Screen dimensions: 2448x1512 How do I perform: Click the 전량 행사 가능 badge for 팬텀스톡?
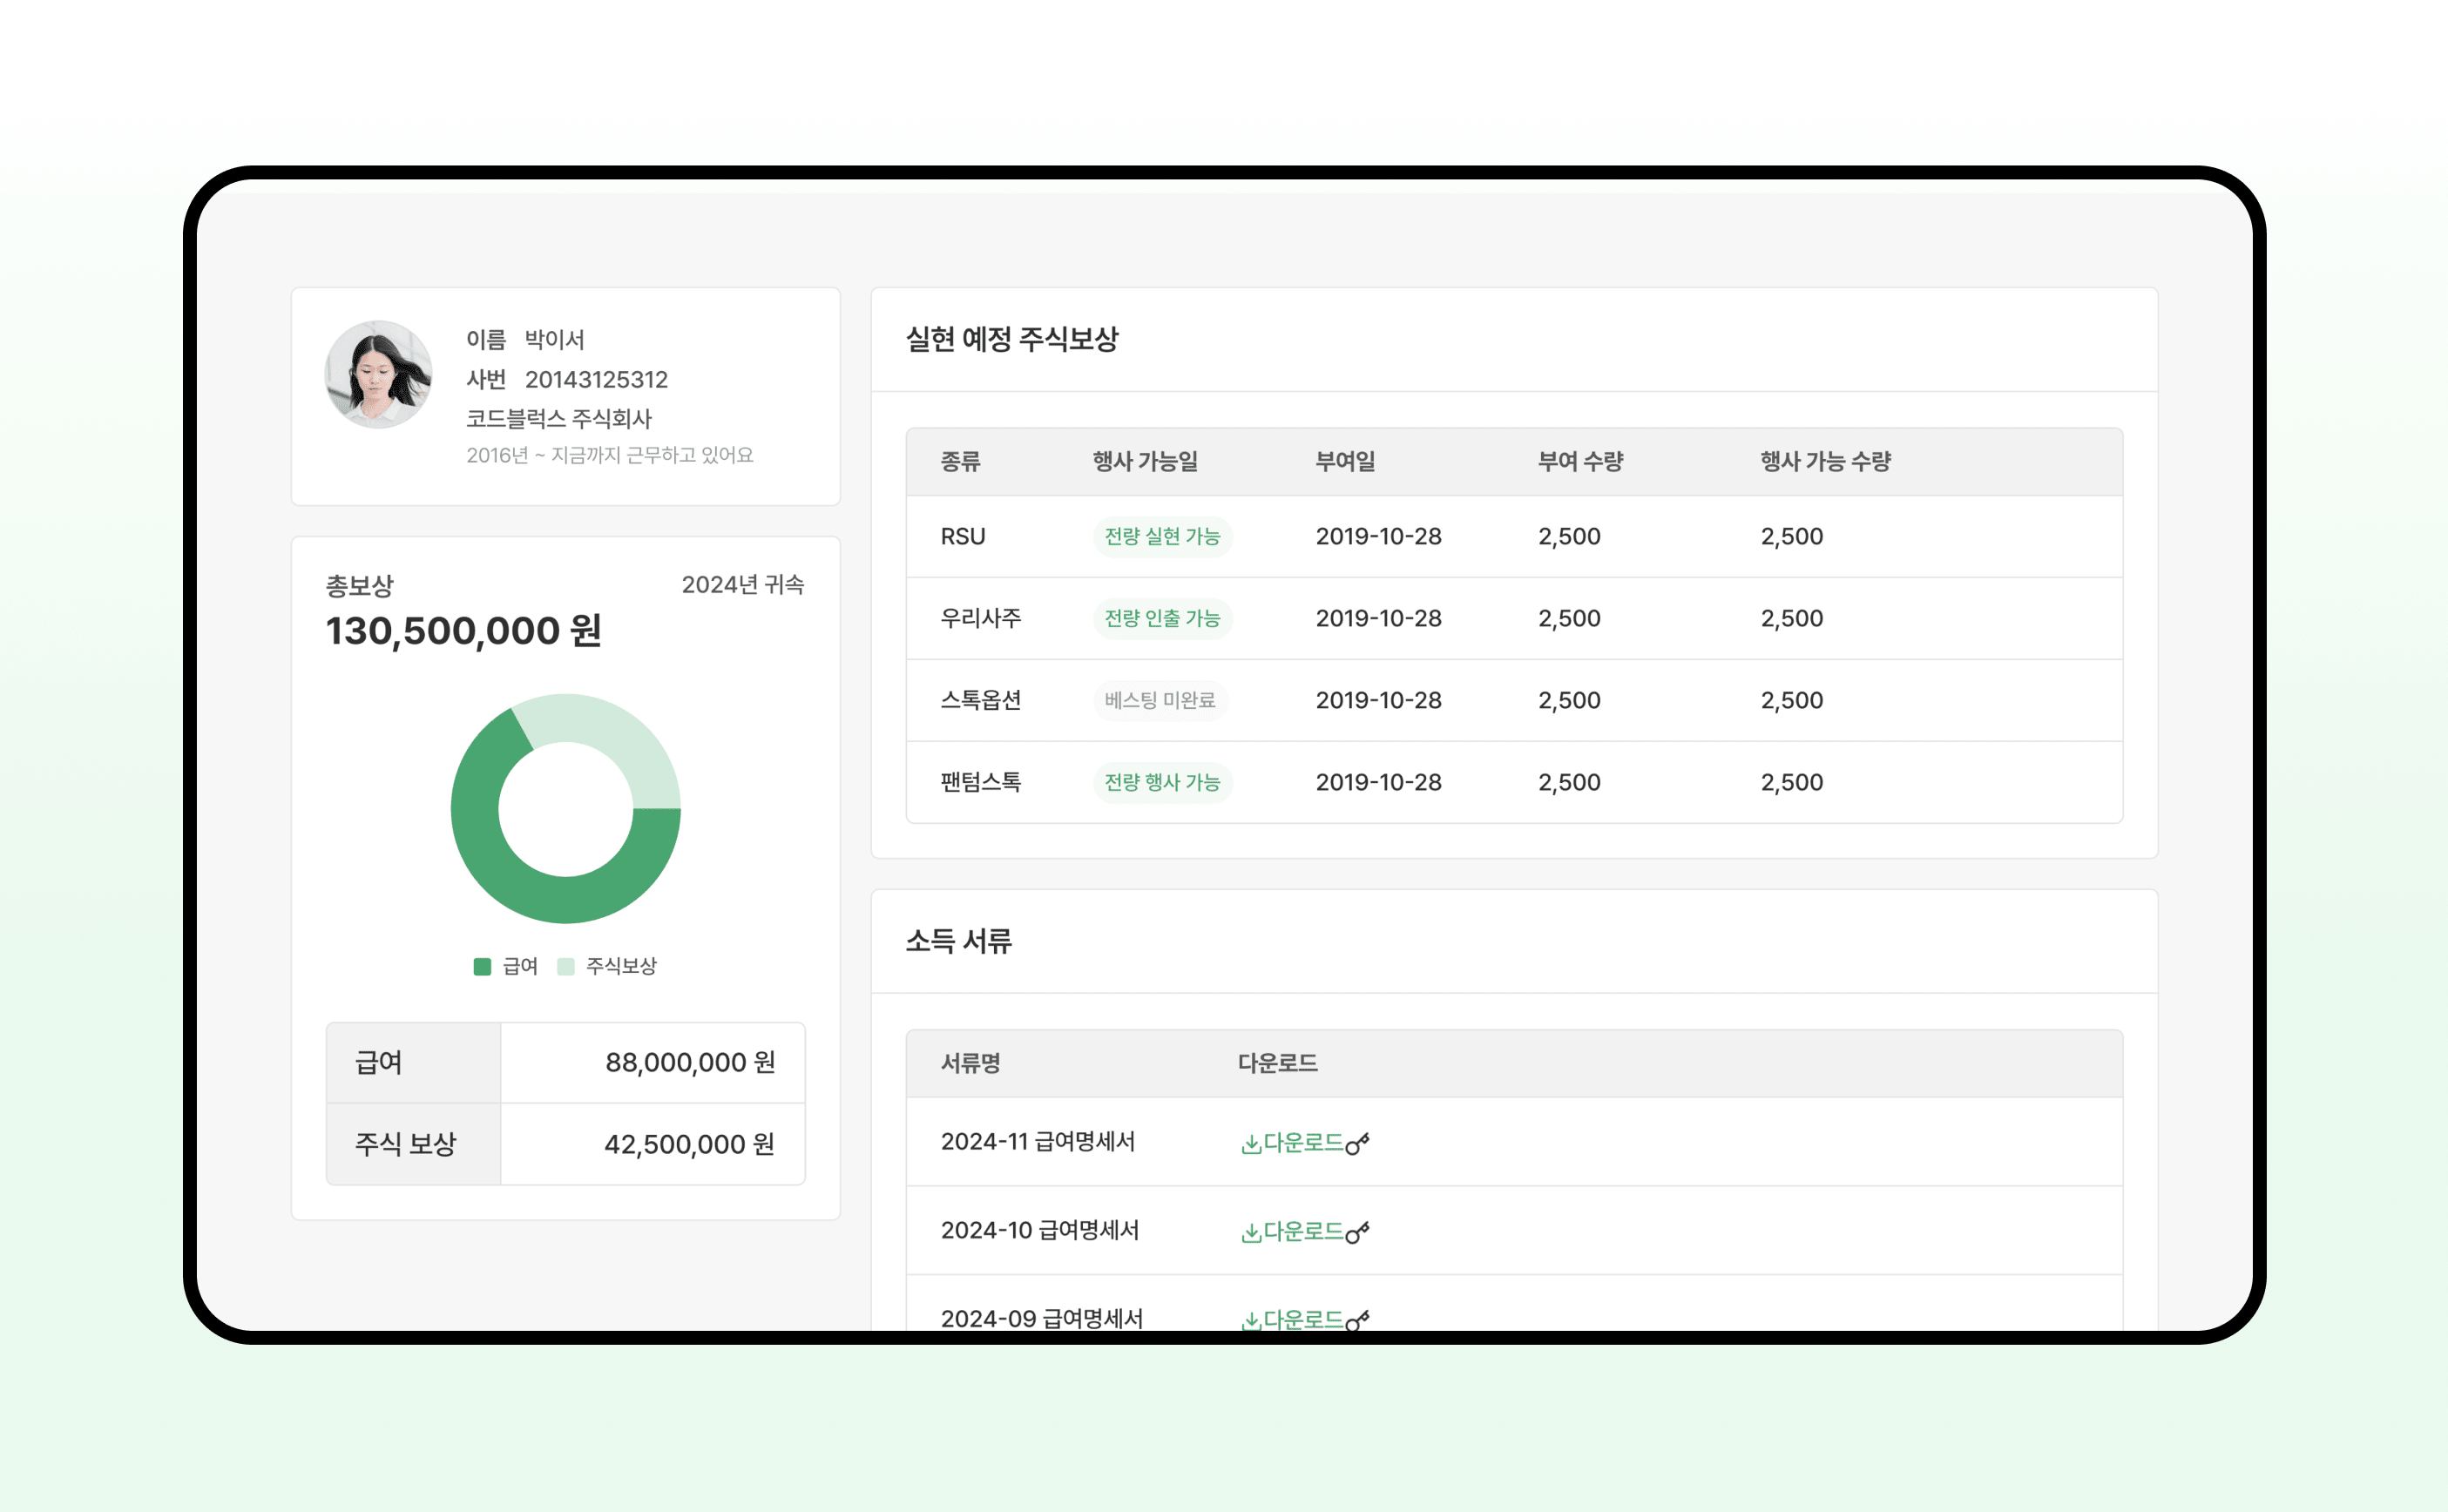click(1162, 782)
